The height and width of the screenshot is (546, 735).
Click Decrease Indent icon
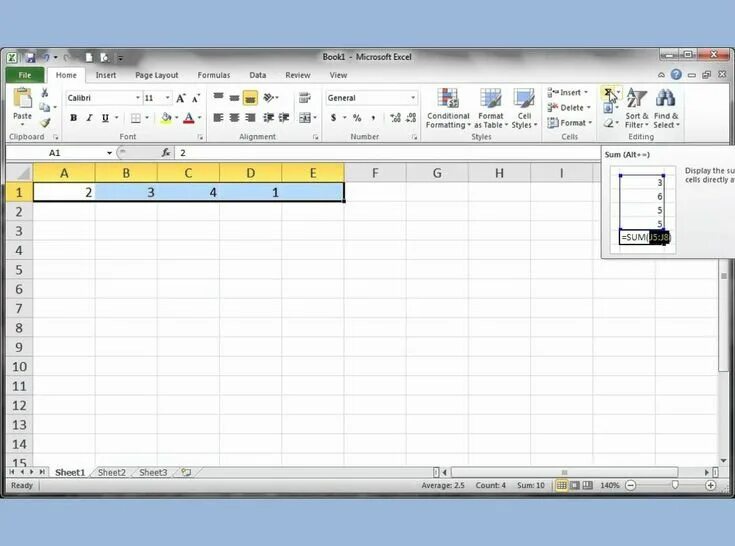[x=268, y=118]
